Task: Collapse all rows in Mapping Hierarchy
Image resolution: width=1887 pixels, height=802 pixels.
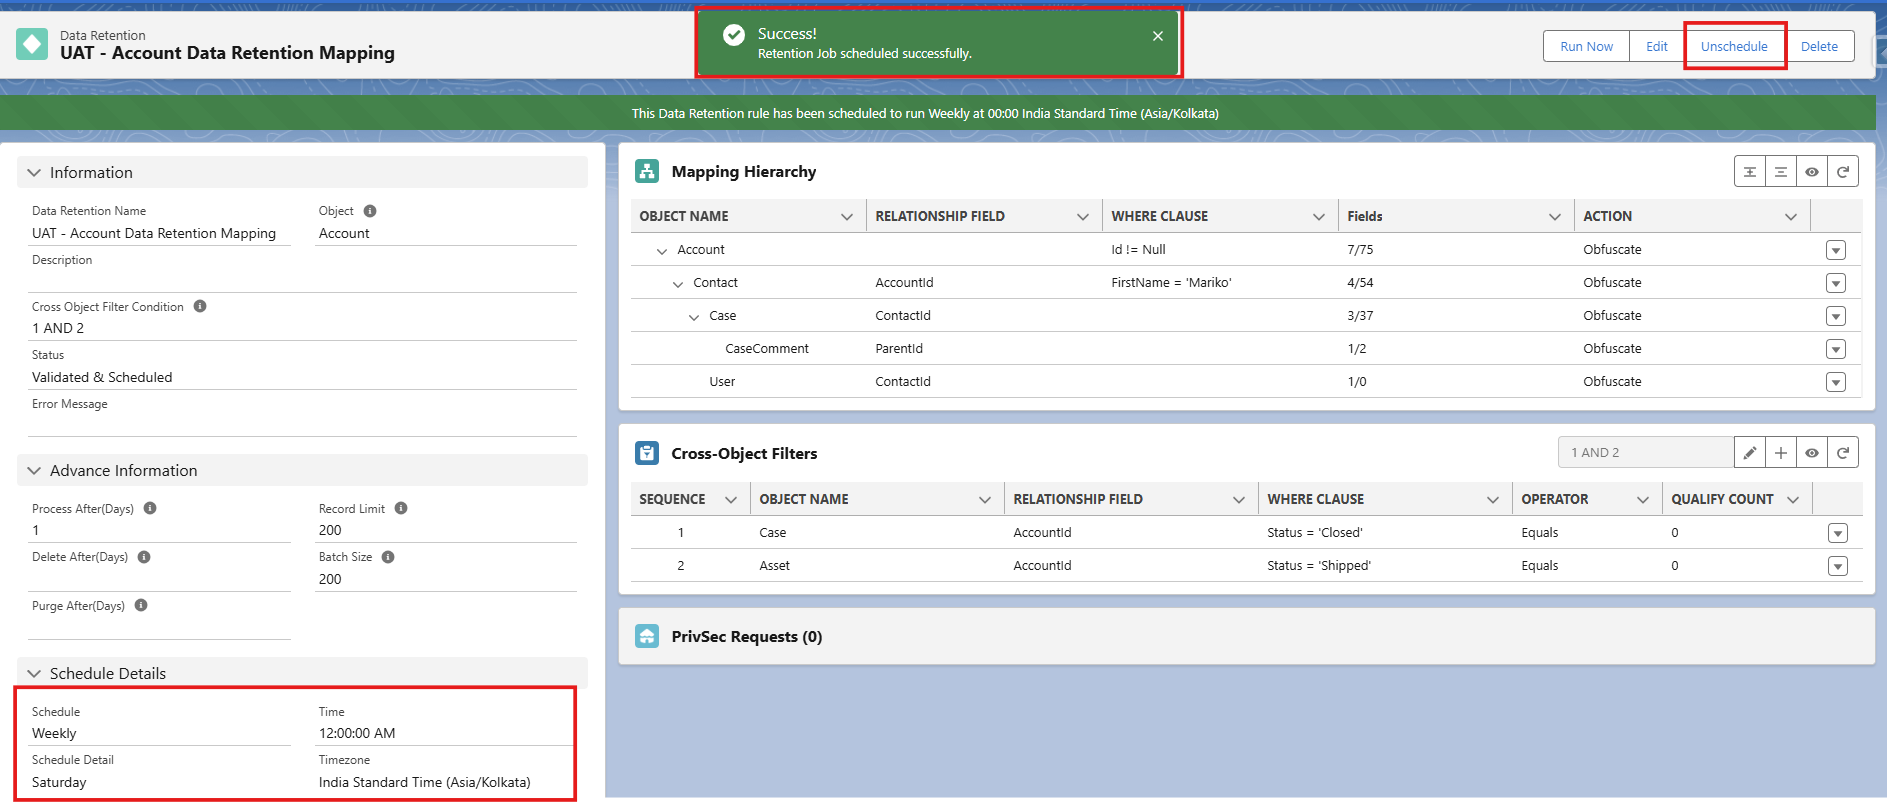Action: 1780,172
